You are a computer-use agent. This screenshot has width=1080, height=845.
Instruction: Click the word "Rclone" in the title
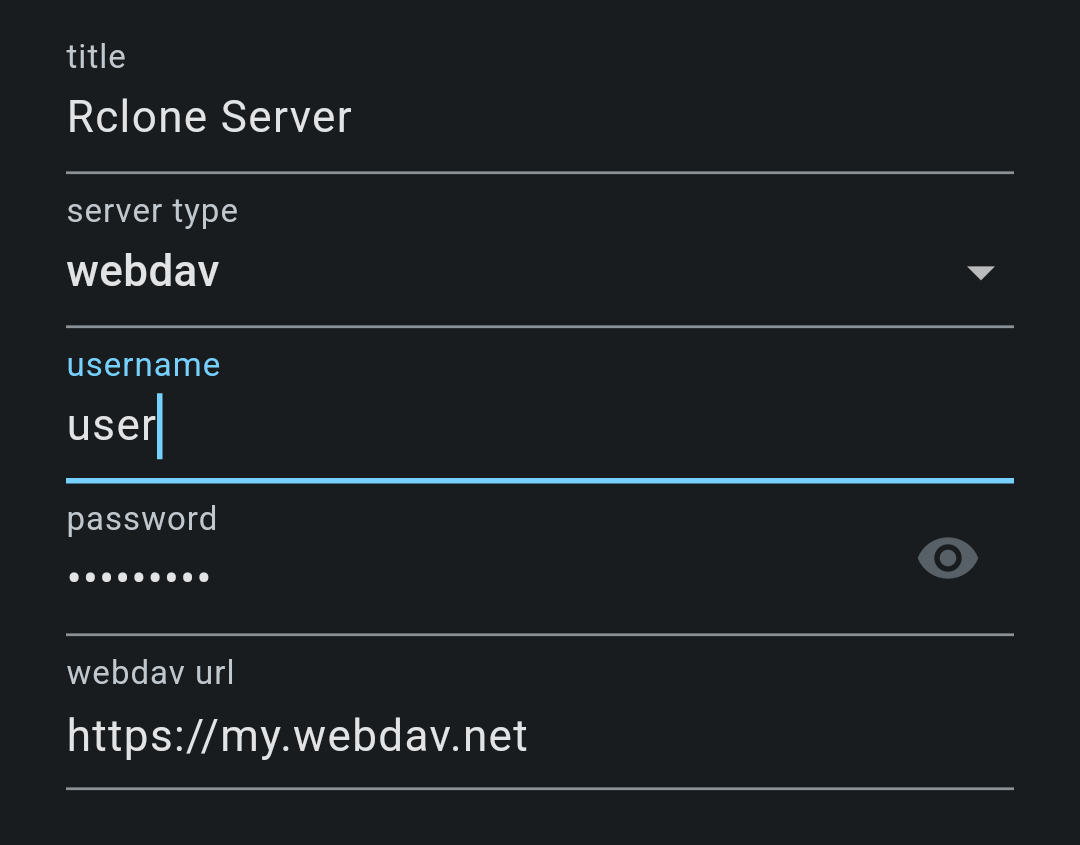[x=137, y=118]
